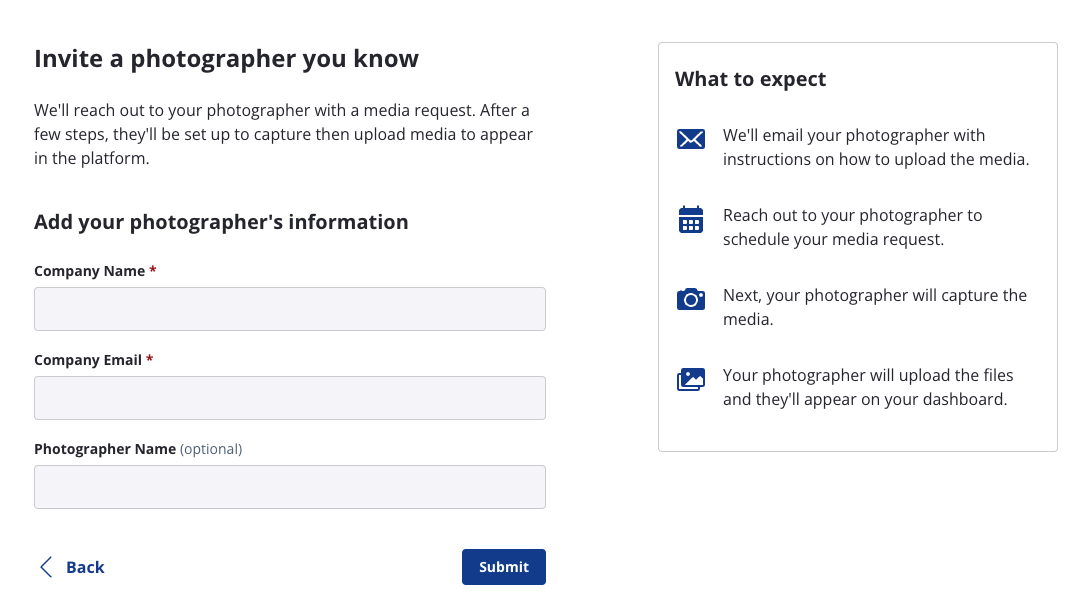This screenshot has width=1083, height=616.
Task: Click the Company Email field label
Action: [x=88, y=360]
